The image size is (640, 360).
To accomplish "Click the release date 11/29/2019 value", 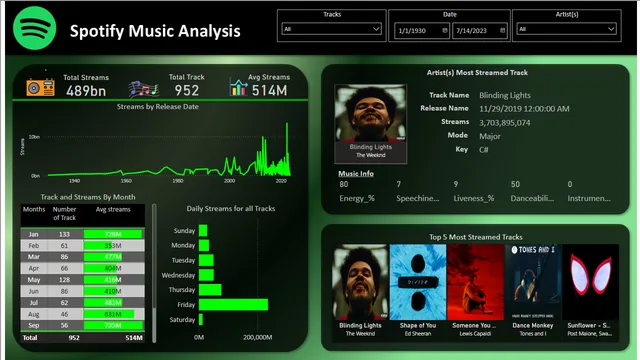I will click(524, 109).
